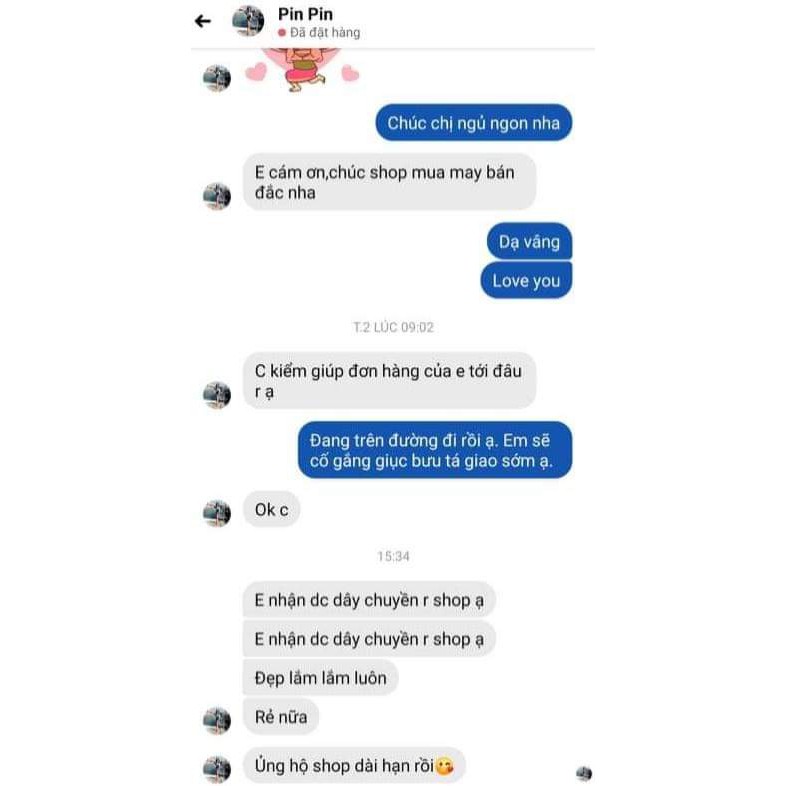786x786 pixels.
Task: Select the 'Love you' message bubble
Action: pyautogui.click(x=526, y=280)
